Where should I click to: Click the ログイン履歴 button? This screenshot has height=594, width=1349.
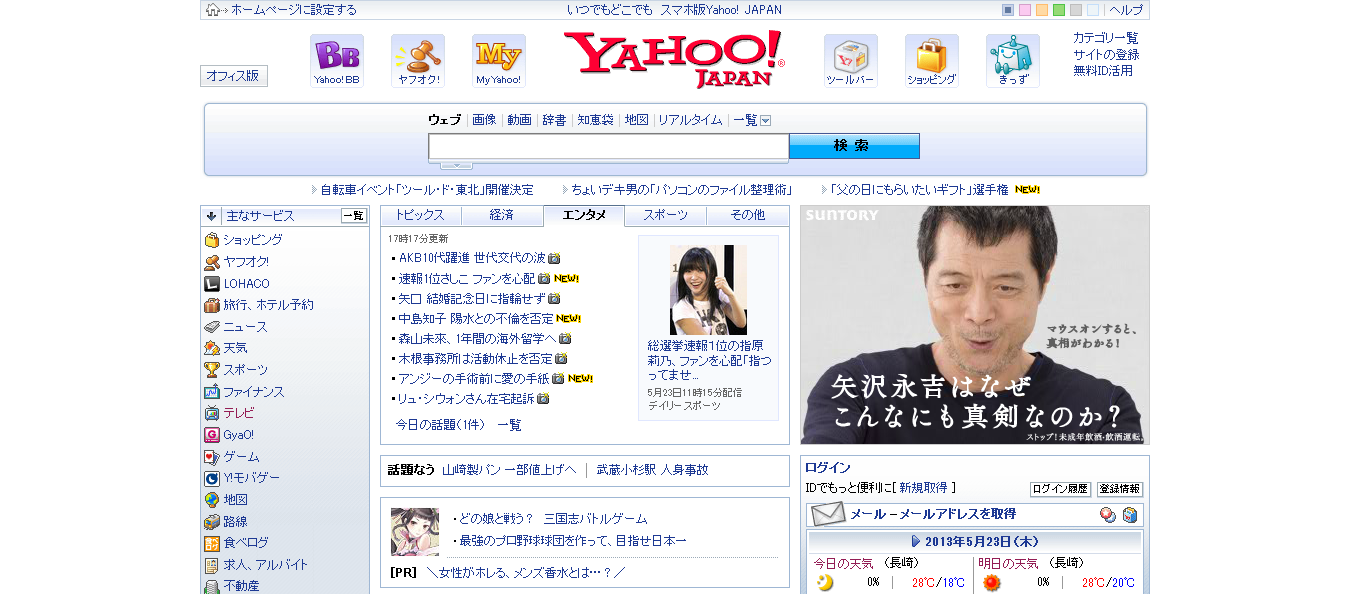[x=1060, y=489]
